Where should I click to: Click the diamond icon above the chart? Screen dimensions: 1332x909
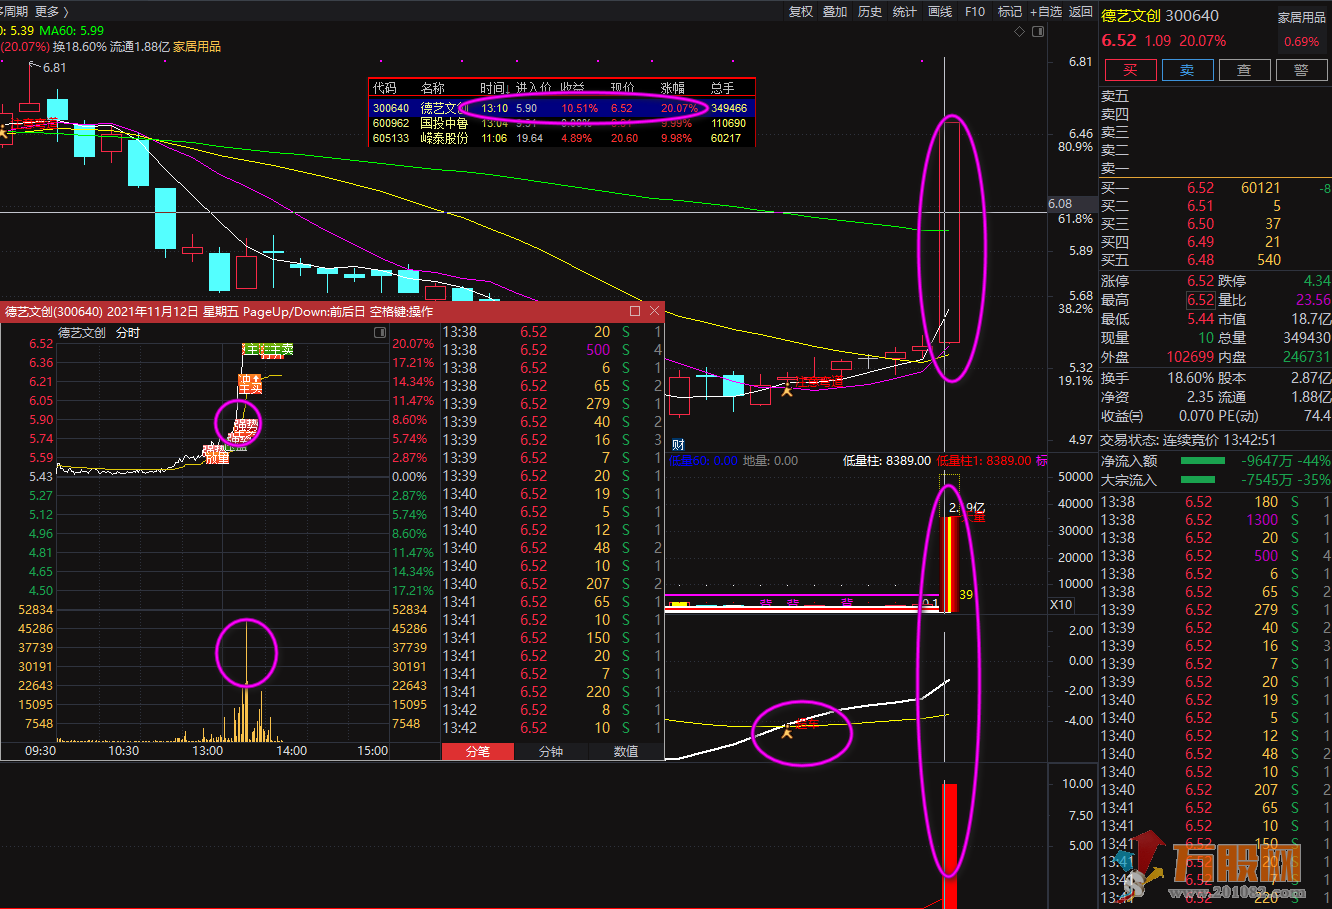[1020, 31]
